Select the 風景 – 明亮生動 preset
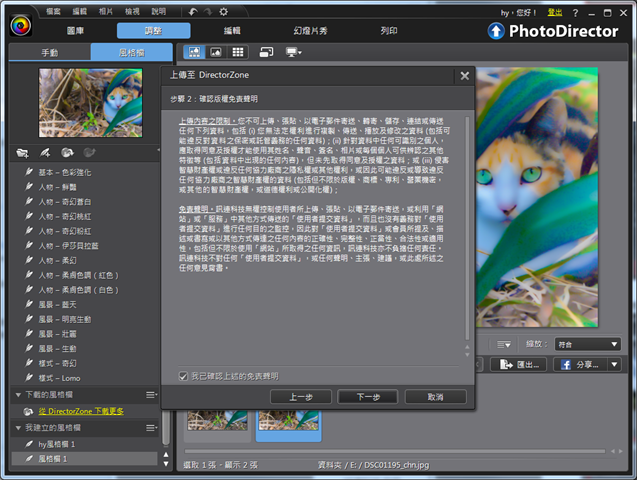The height and width of the screenshot is (480, 637). coord(65,319)
